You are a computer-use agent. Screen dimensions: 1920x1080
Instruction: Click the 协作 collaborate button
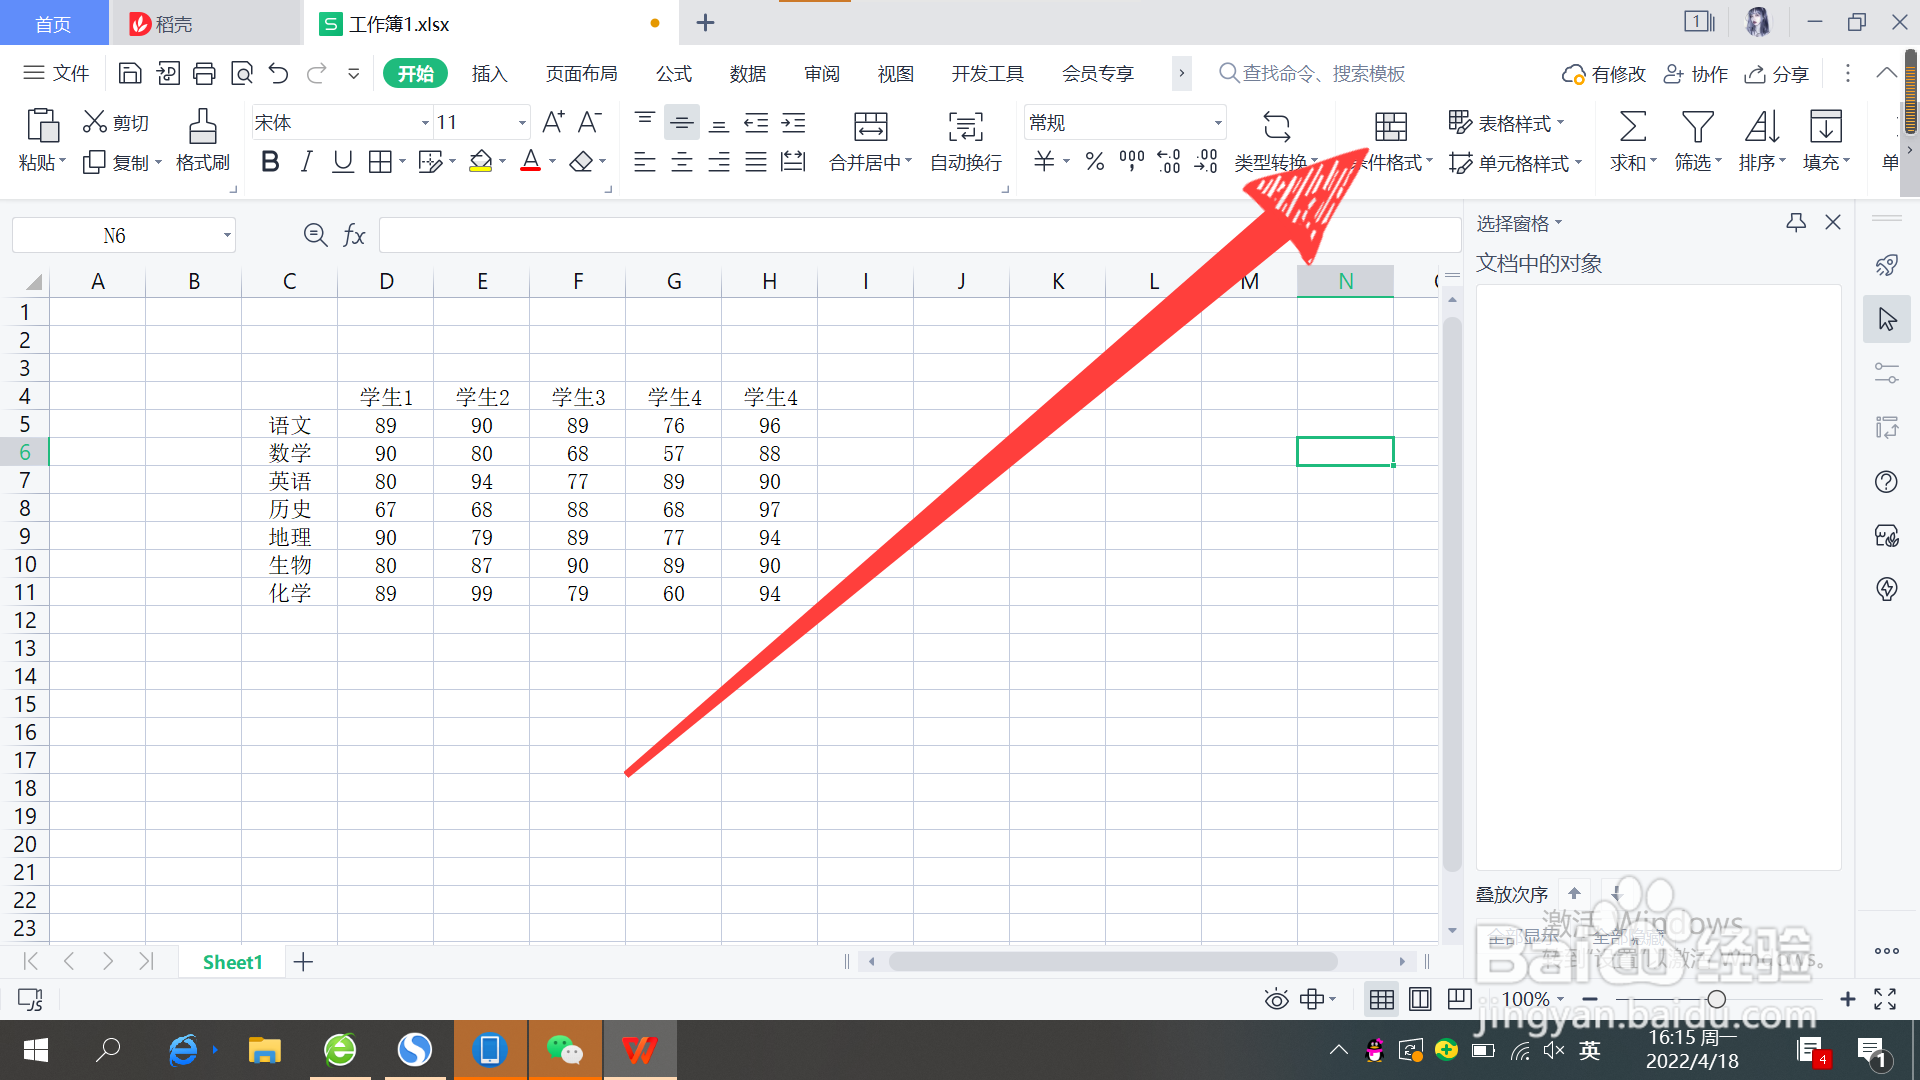click(x=1696, y=74)
